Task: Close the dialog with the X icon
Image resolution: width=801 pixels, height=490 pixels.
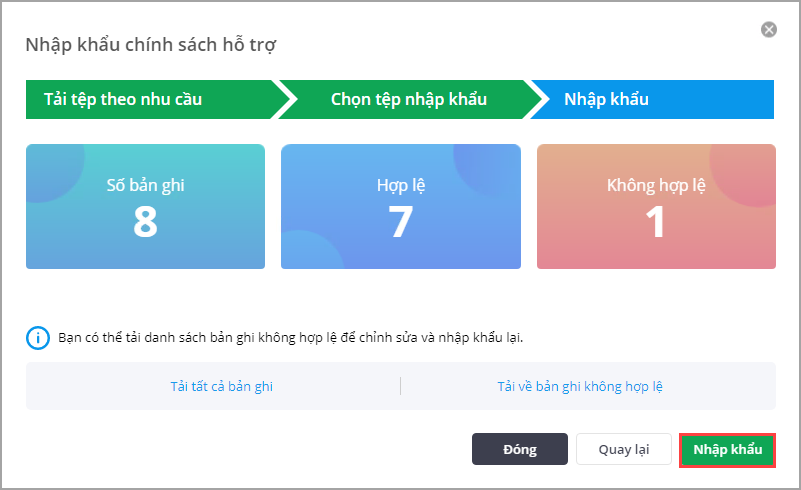Action: [769, 30]
